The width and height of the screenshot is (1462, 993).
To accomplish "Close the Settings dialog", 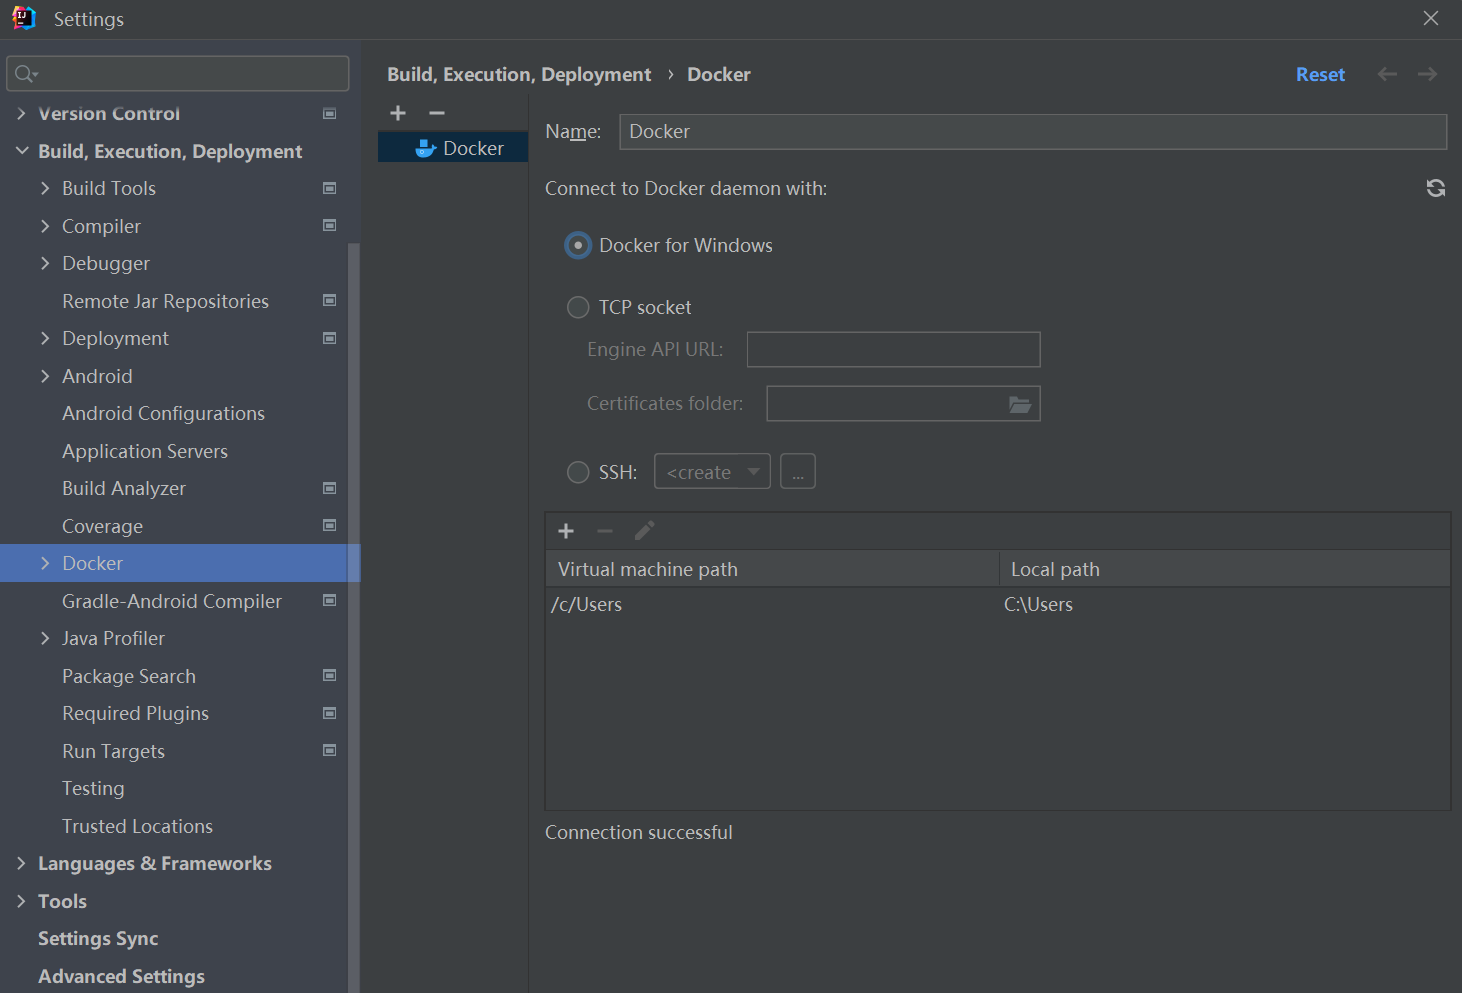I will pyautogui.click(x=1431, y=19).
